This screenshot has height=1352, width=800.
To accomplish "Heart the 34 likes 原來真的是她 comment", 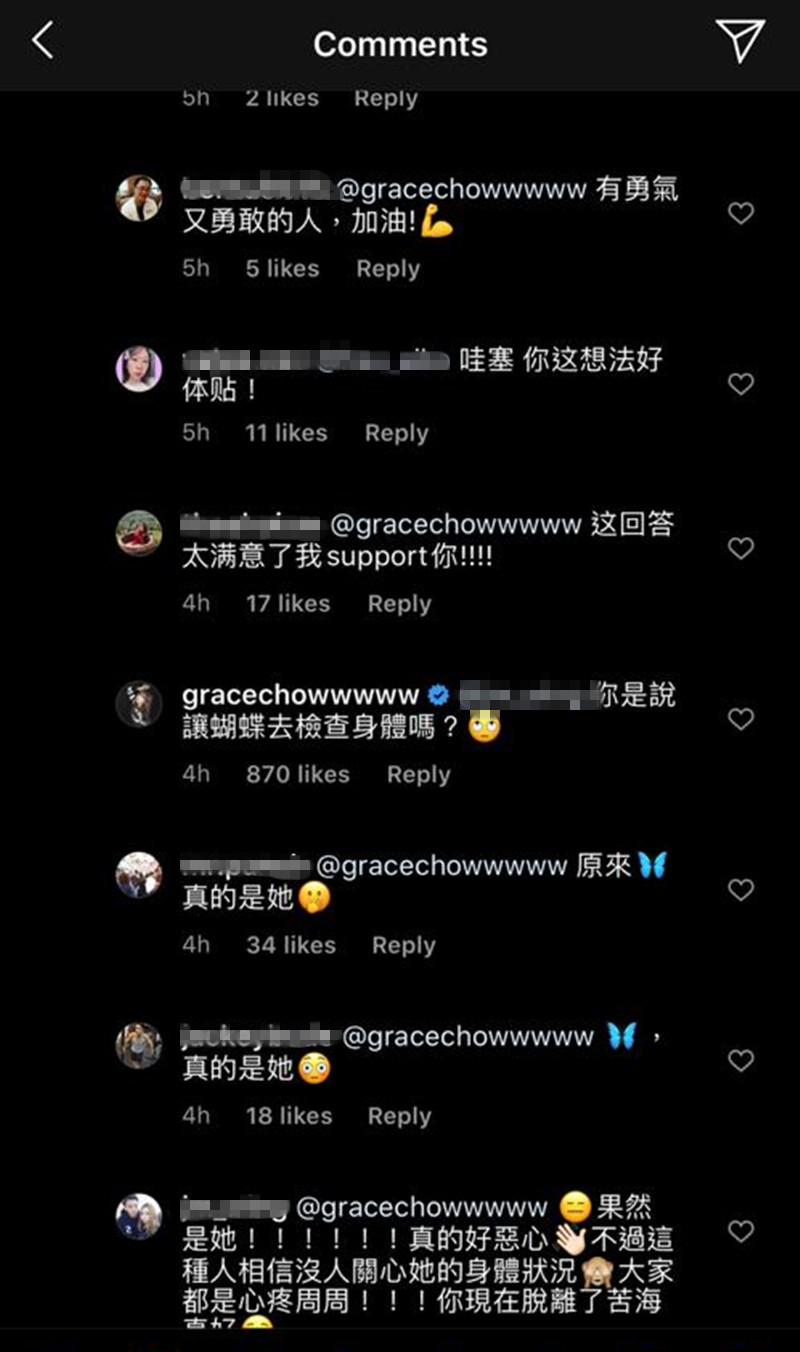I will coord(740,889).
